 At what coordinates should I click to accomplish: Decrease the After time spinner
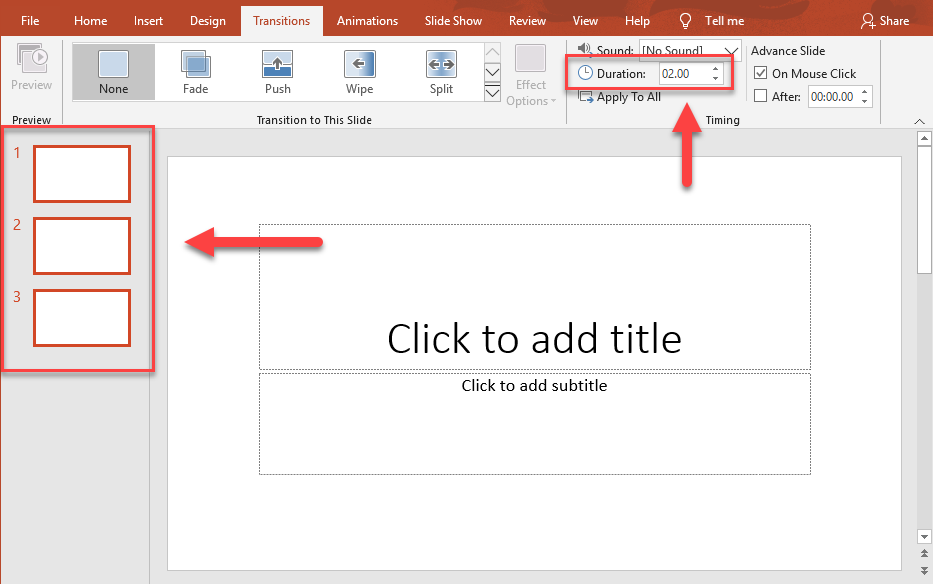(865, 101)
